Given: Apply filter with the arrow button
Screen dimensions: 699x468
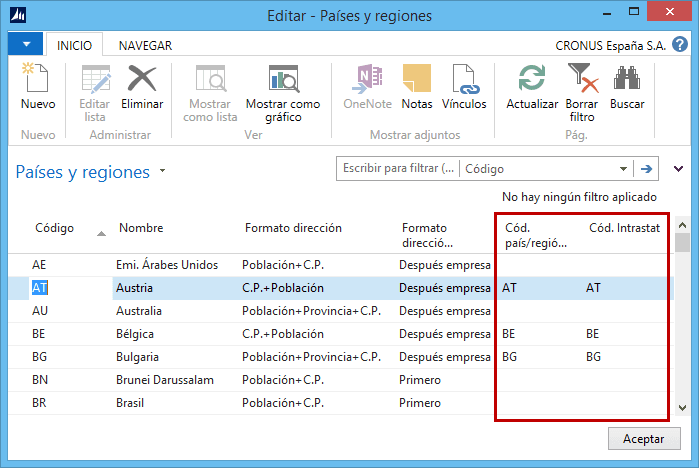Looking at the screenshot, I should (x=646, y=168).
